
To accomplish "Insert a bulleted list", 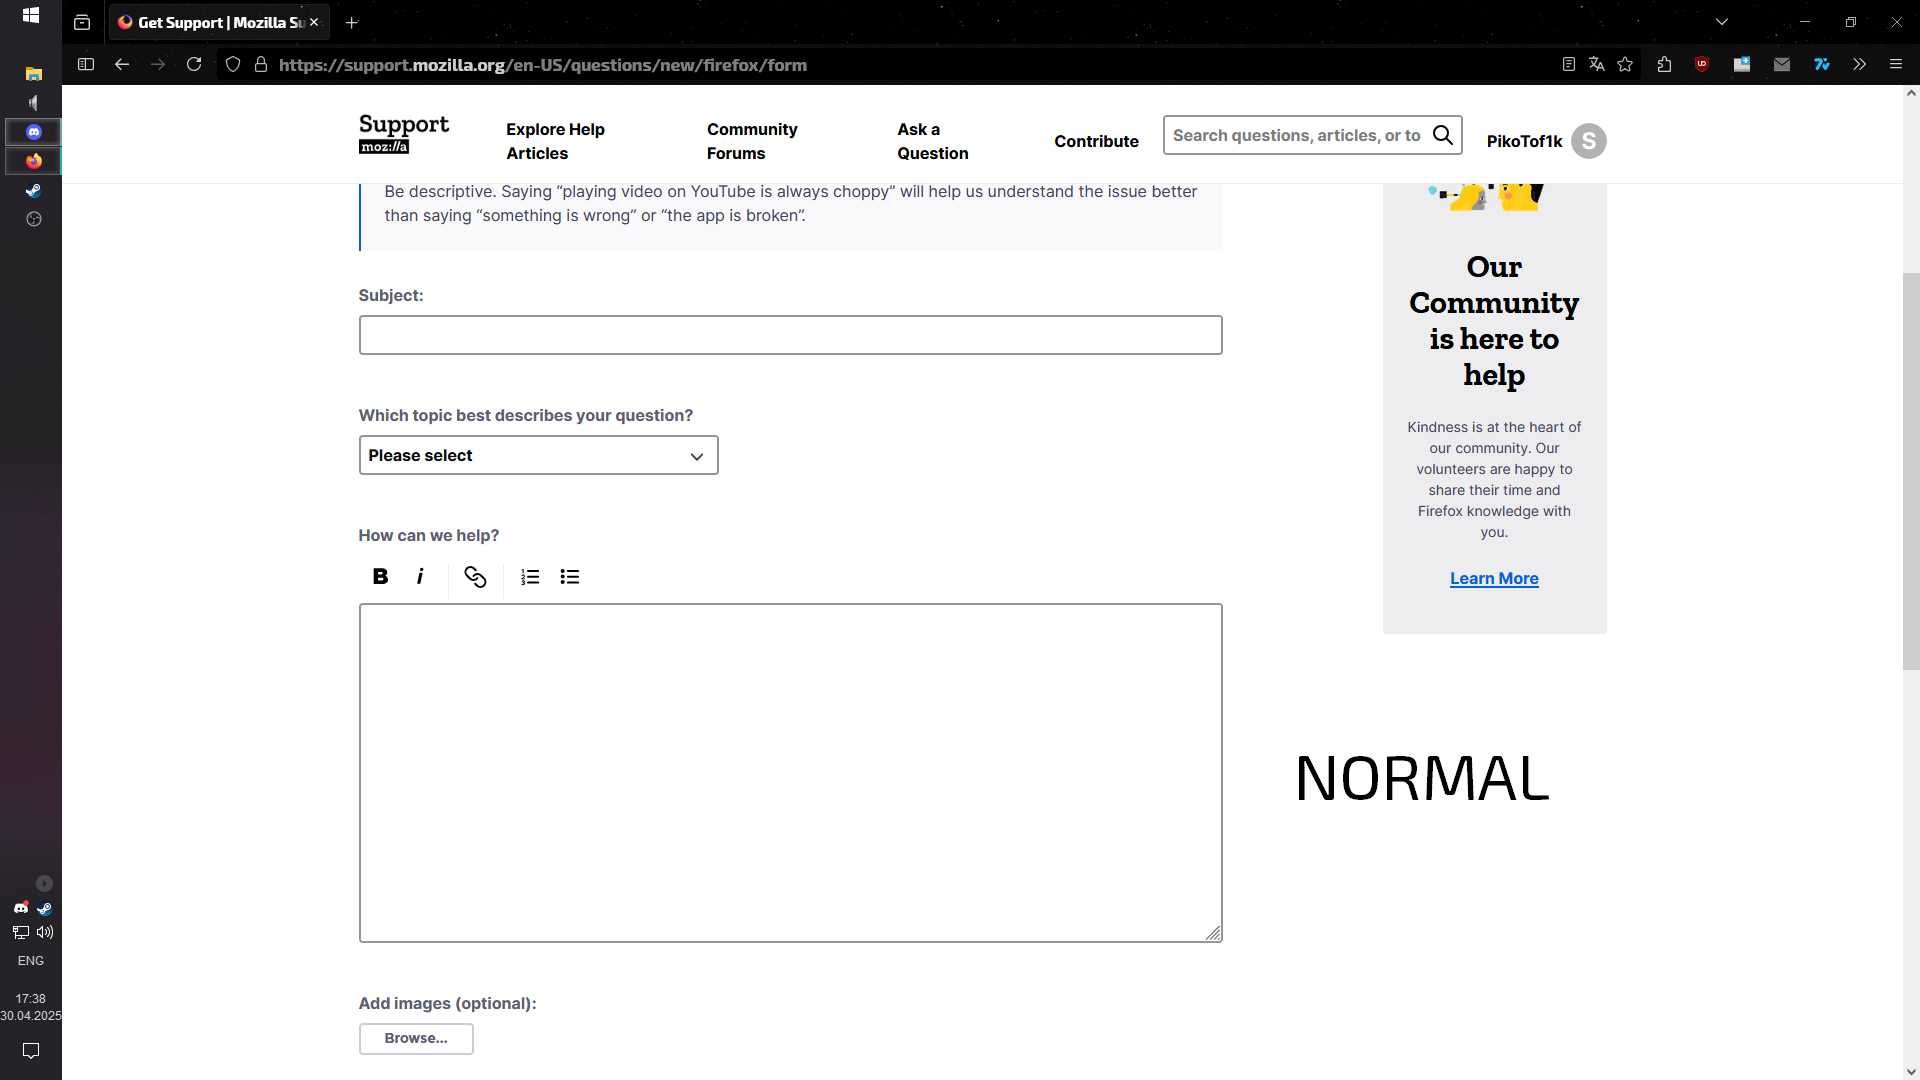I will (x=570, y=577).
